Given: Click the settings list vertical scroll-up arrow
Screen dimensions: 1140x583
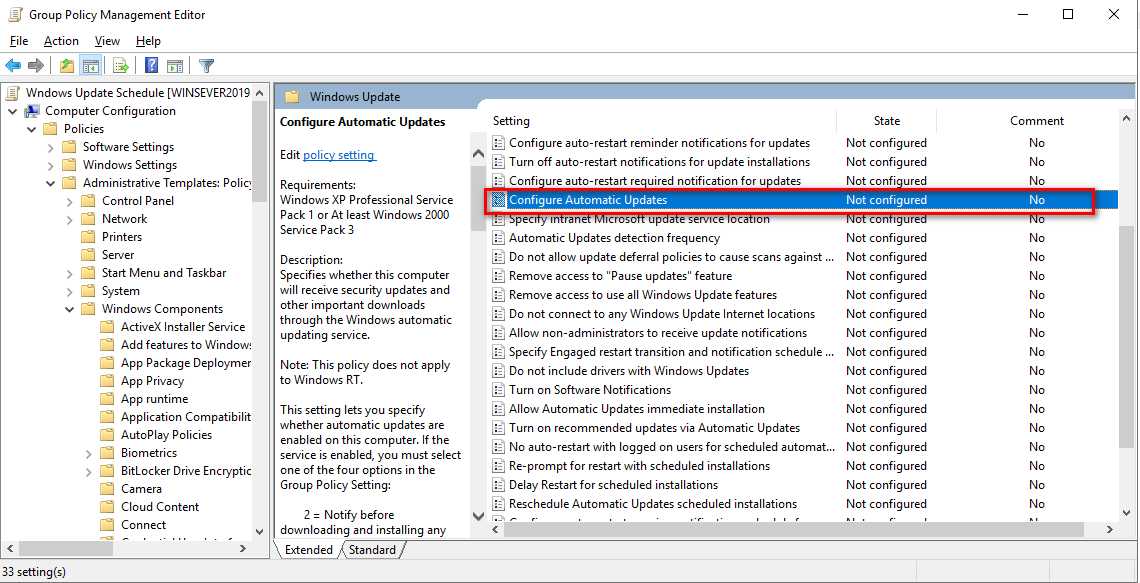Looking at the screenshot, I should click(1126, 118).
